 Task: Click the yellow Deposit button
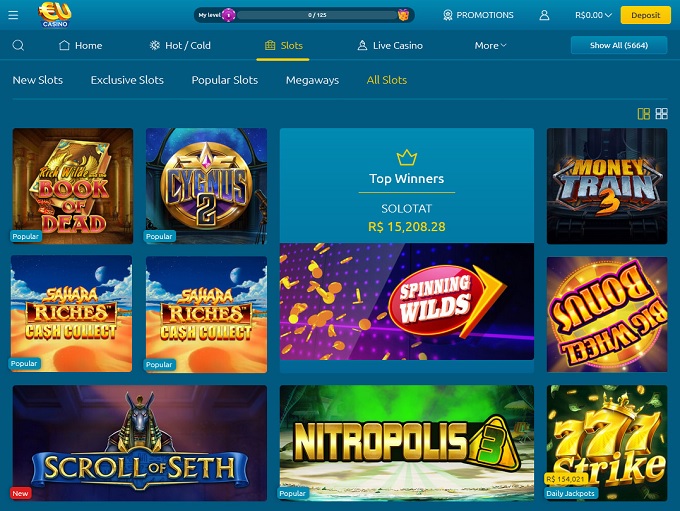[x=645, y=15]
